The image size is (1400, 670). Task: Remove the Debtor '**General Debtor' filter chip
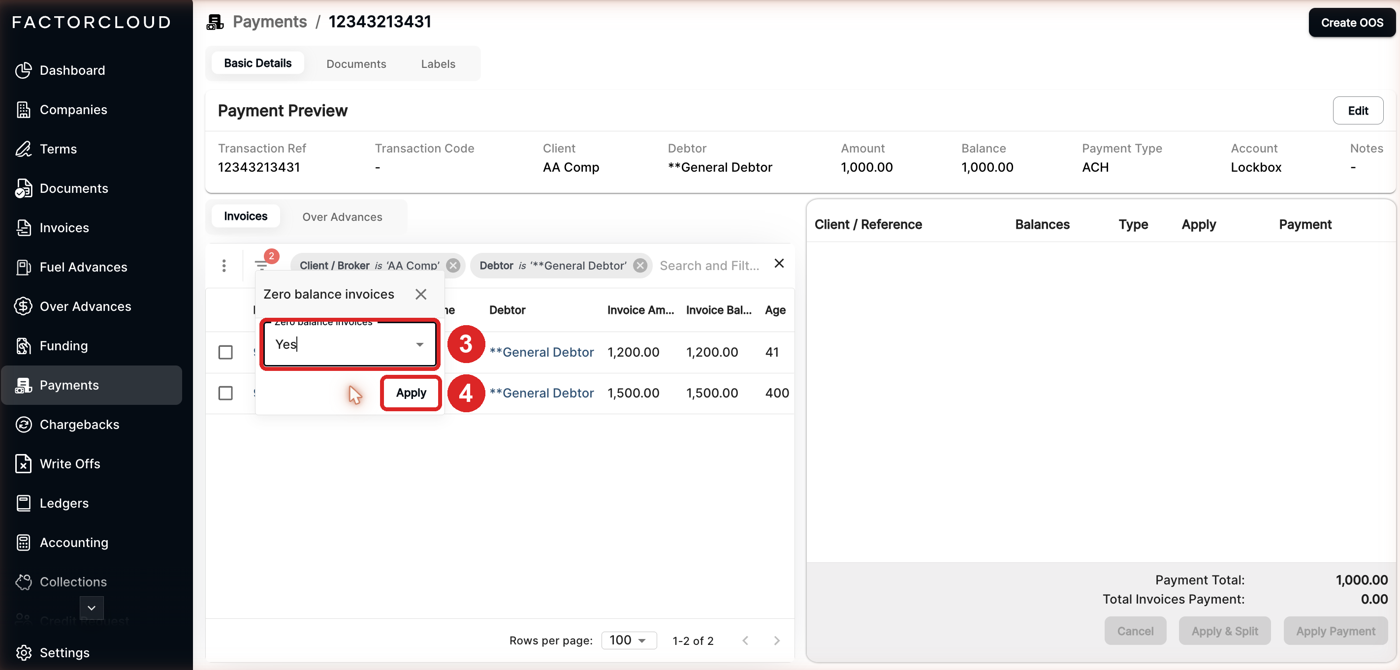pyautogui.click(x=640, y=266)
